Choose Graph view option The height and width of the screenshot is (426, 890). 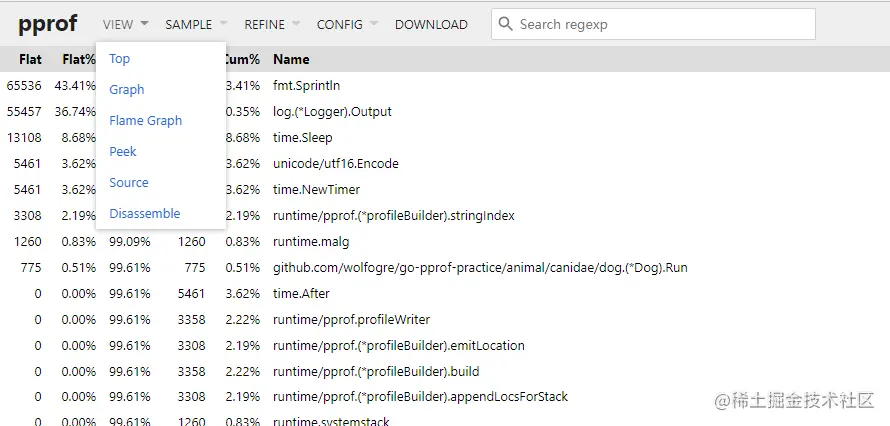tap(127, 90)
